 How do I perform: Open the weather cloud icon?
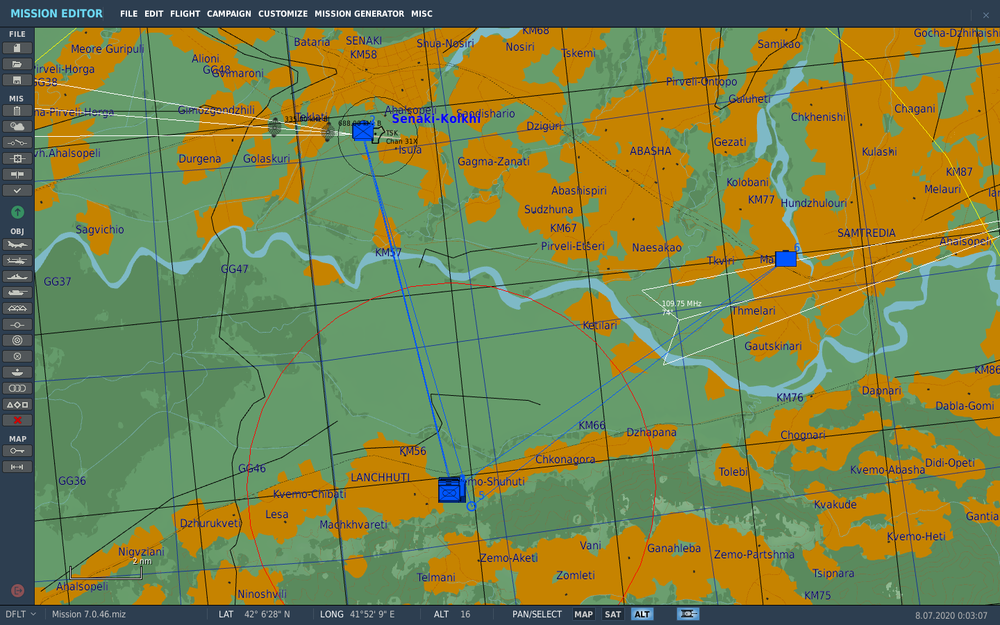[x=17, y=127]
